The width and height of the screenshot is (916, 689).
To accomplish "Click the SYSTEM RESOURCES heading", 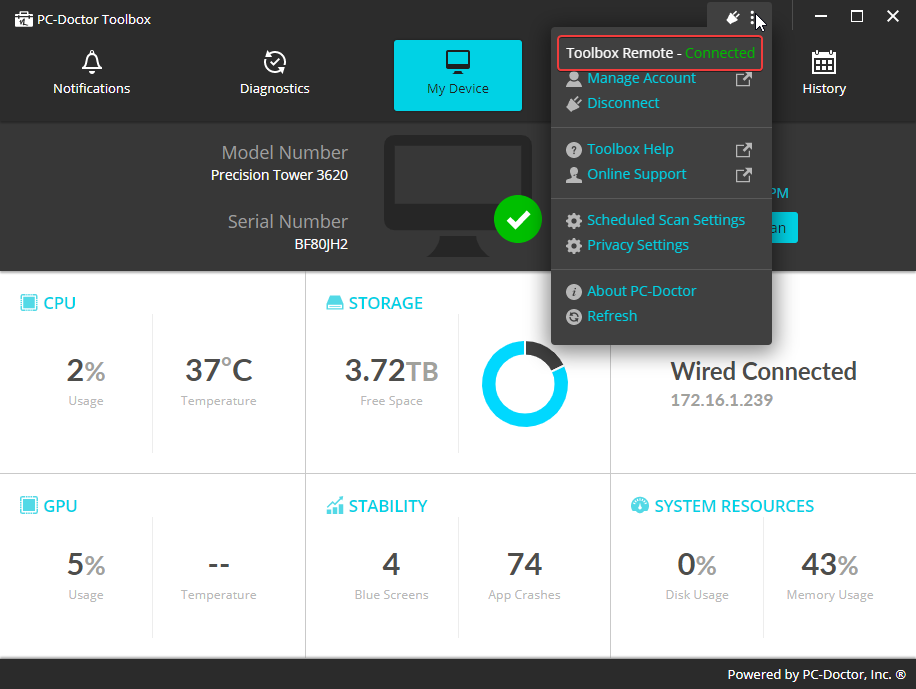I will click(734, 506).
